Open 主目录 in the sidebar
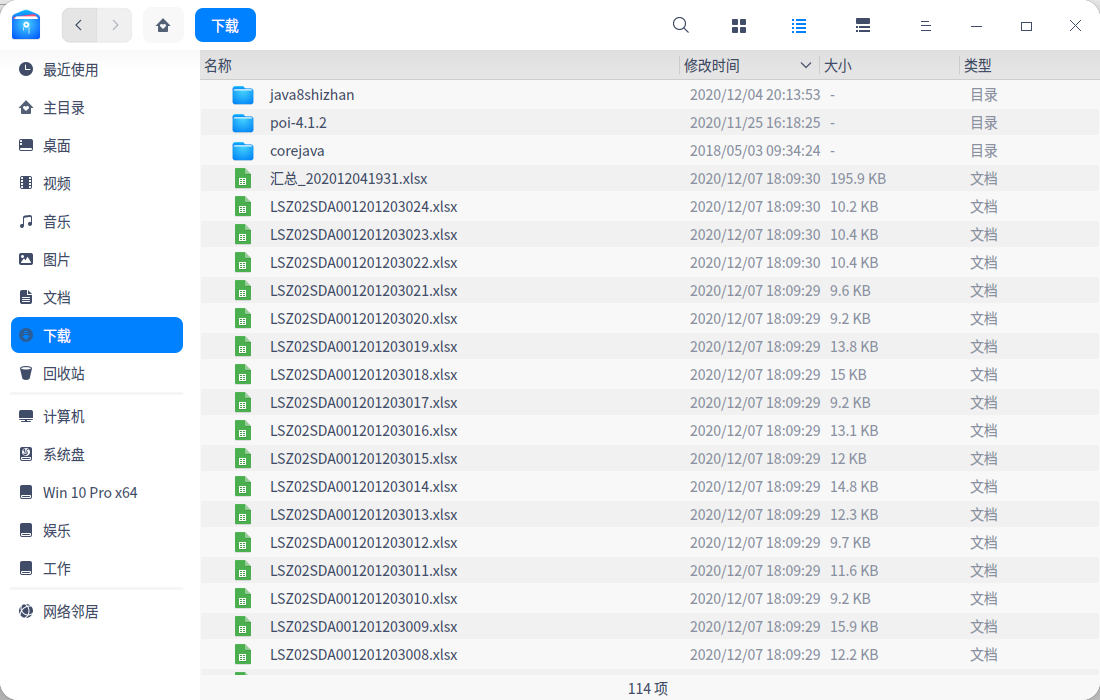This screenshot has height=700, width=1100. 97,107
